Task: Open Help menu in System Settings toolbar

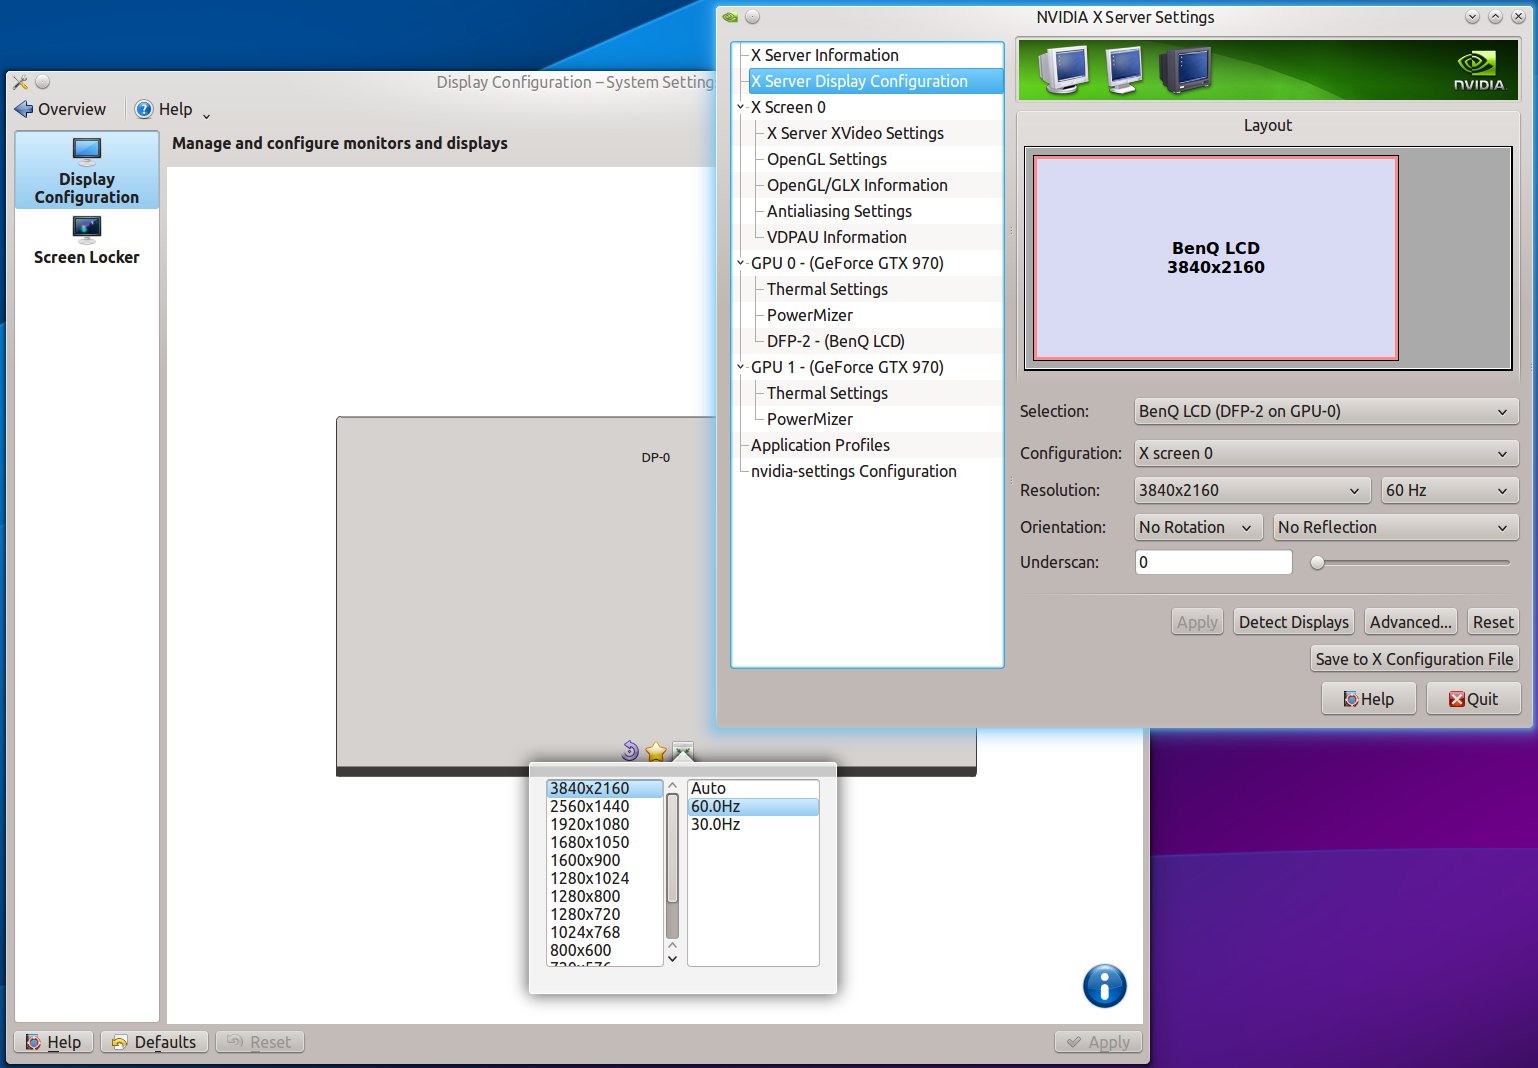Action: tap(172, 109)
